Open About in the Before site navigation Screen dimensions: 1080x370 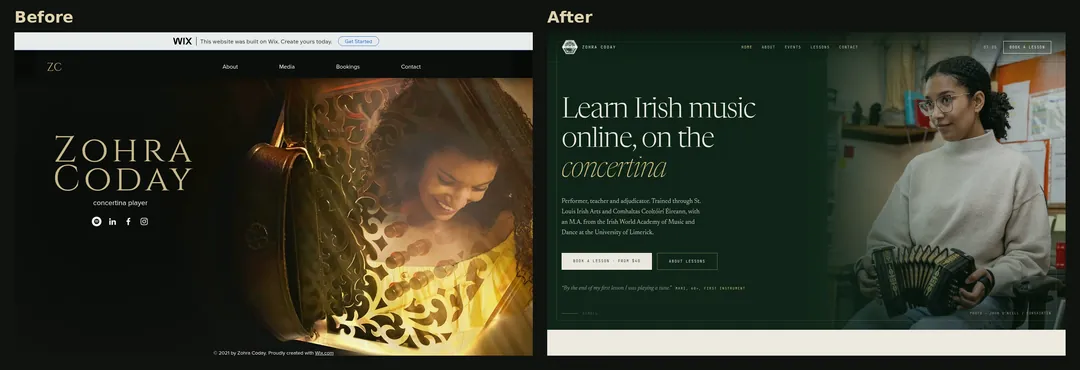(x=230, y=67)
